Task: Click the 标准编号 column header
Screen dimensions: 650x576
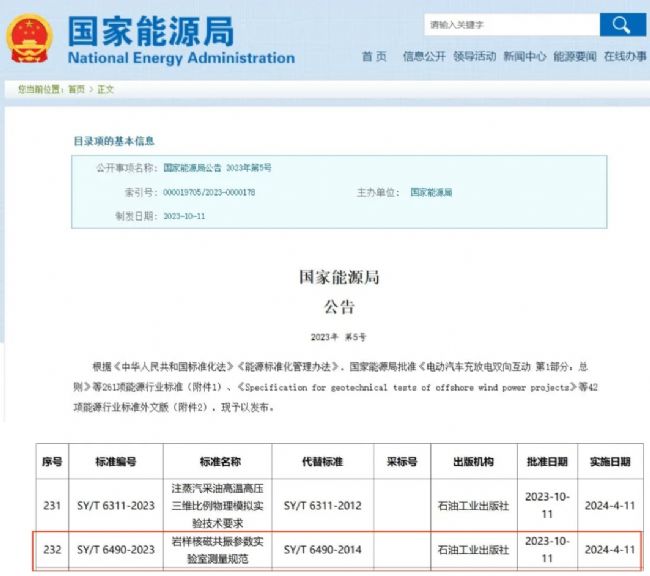Action: click(x=117, y=462)
